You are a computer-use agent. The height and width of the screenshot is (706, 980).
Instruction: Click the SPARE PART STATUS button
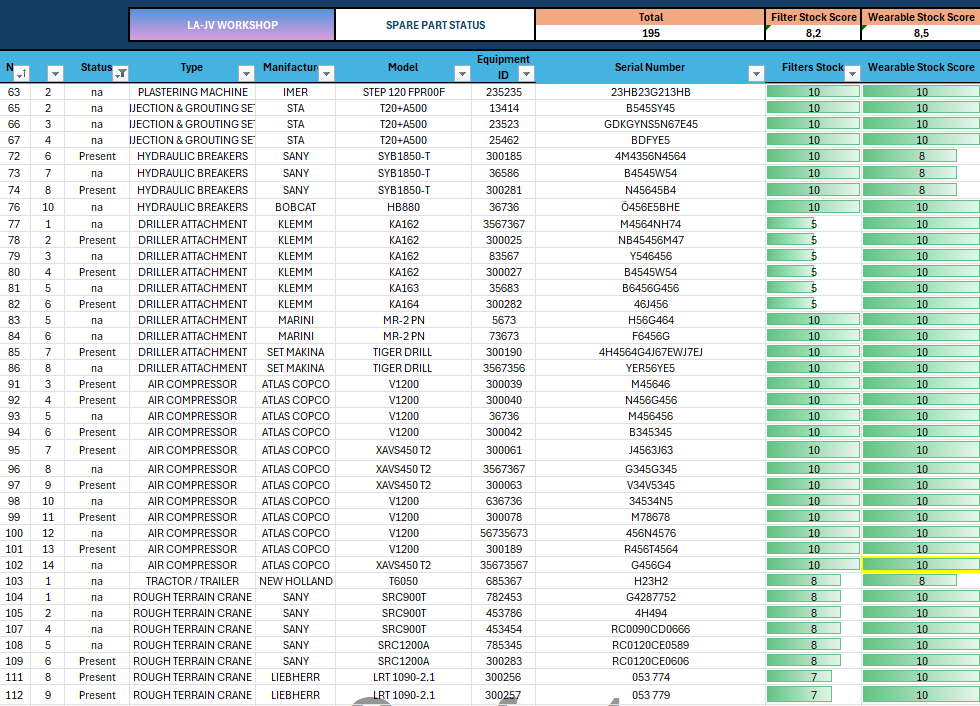tap(435, 25)
